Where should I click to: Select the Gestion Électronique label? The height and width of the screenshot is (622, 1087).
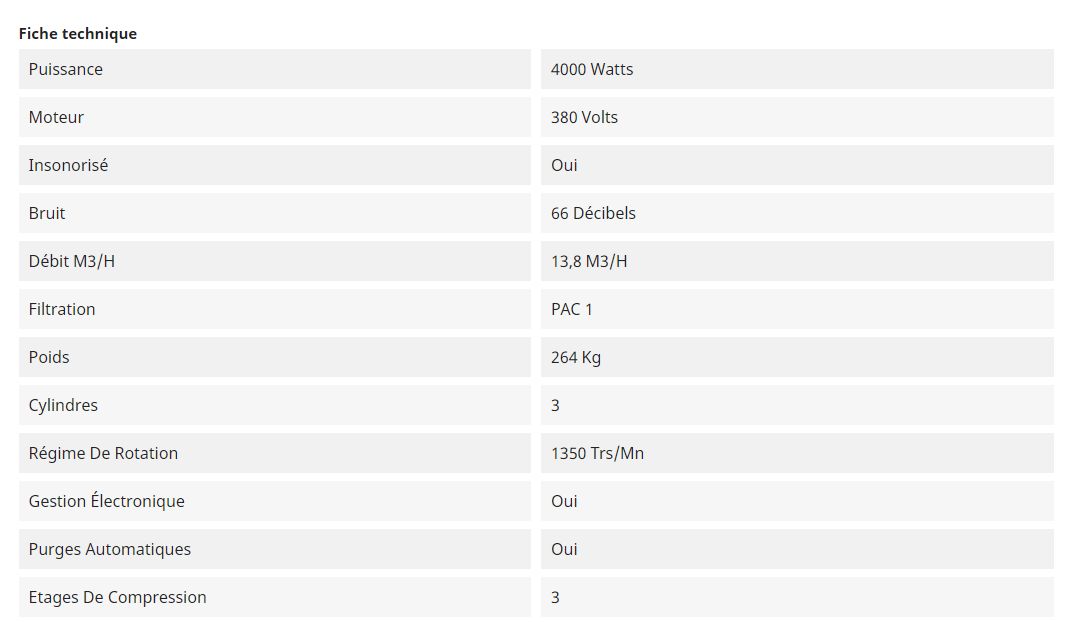[x=106, y=501]
